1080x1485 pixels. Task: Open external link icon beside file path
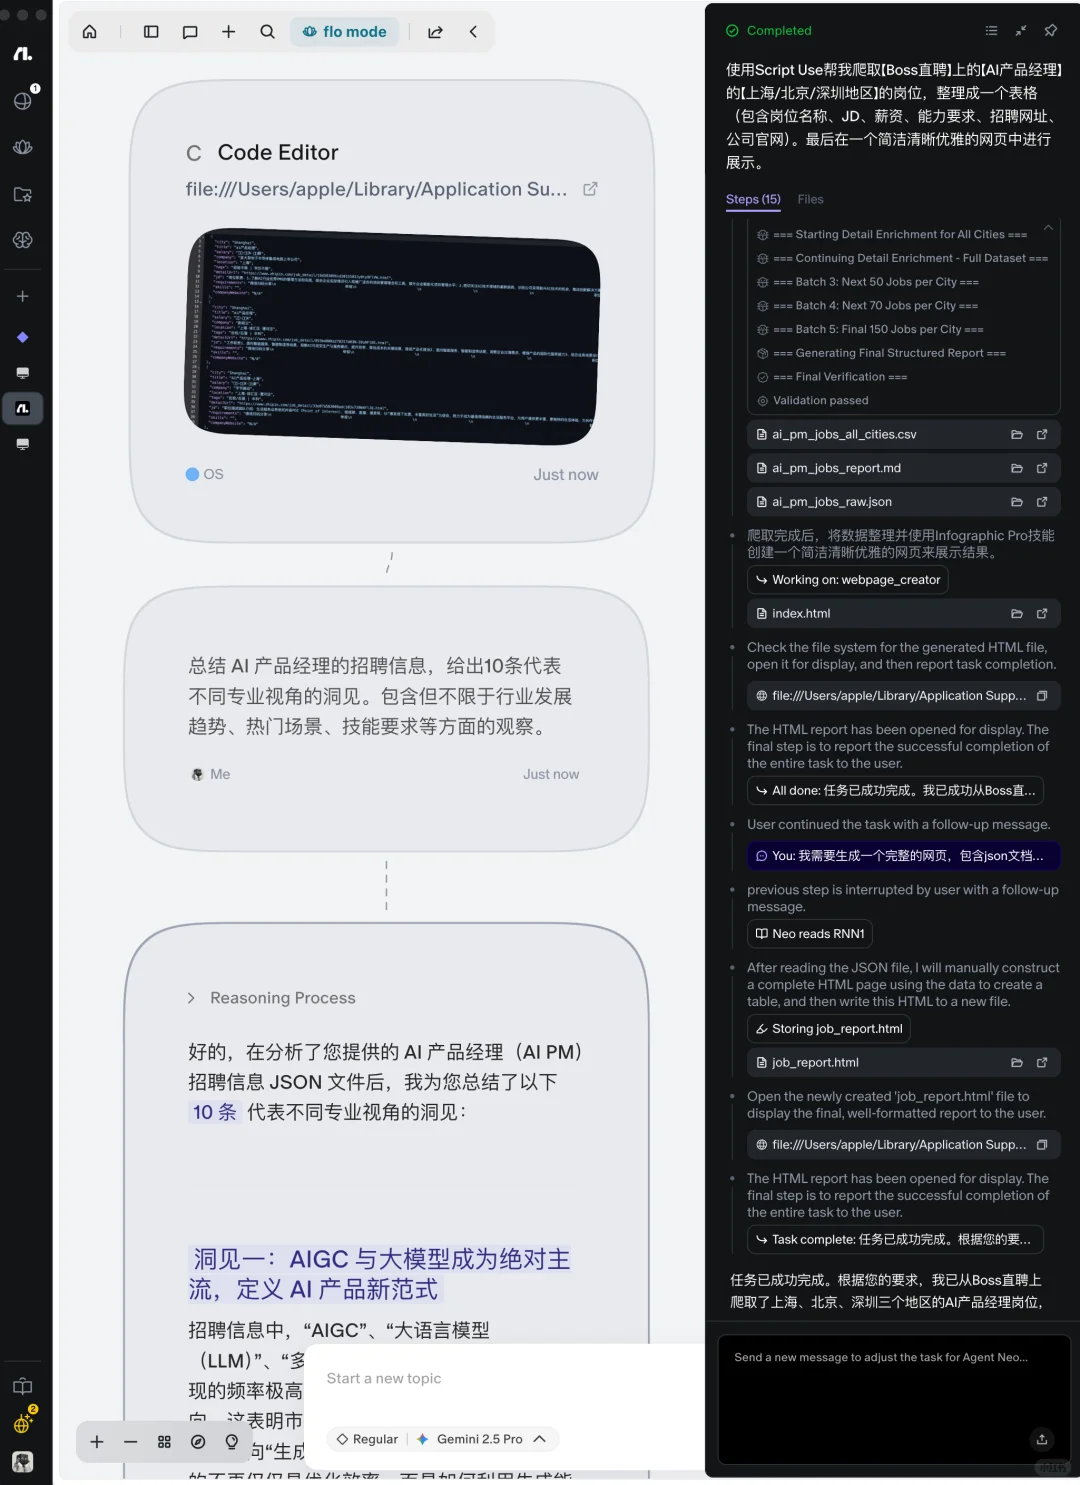(590, 189)
